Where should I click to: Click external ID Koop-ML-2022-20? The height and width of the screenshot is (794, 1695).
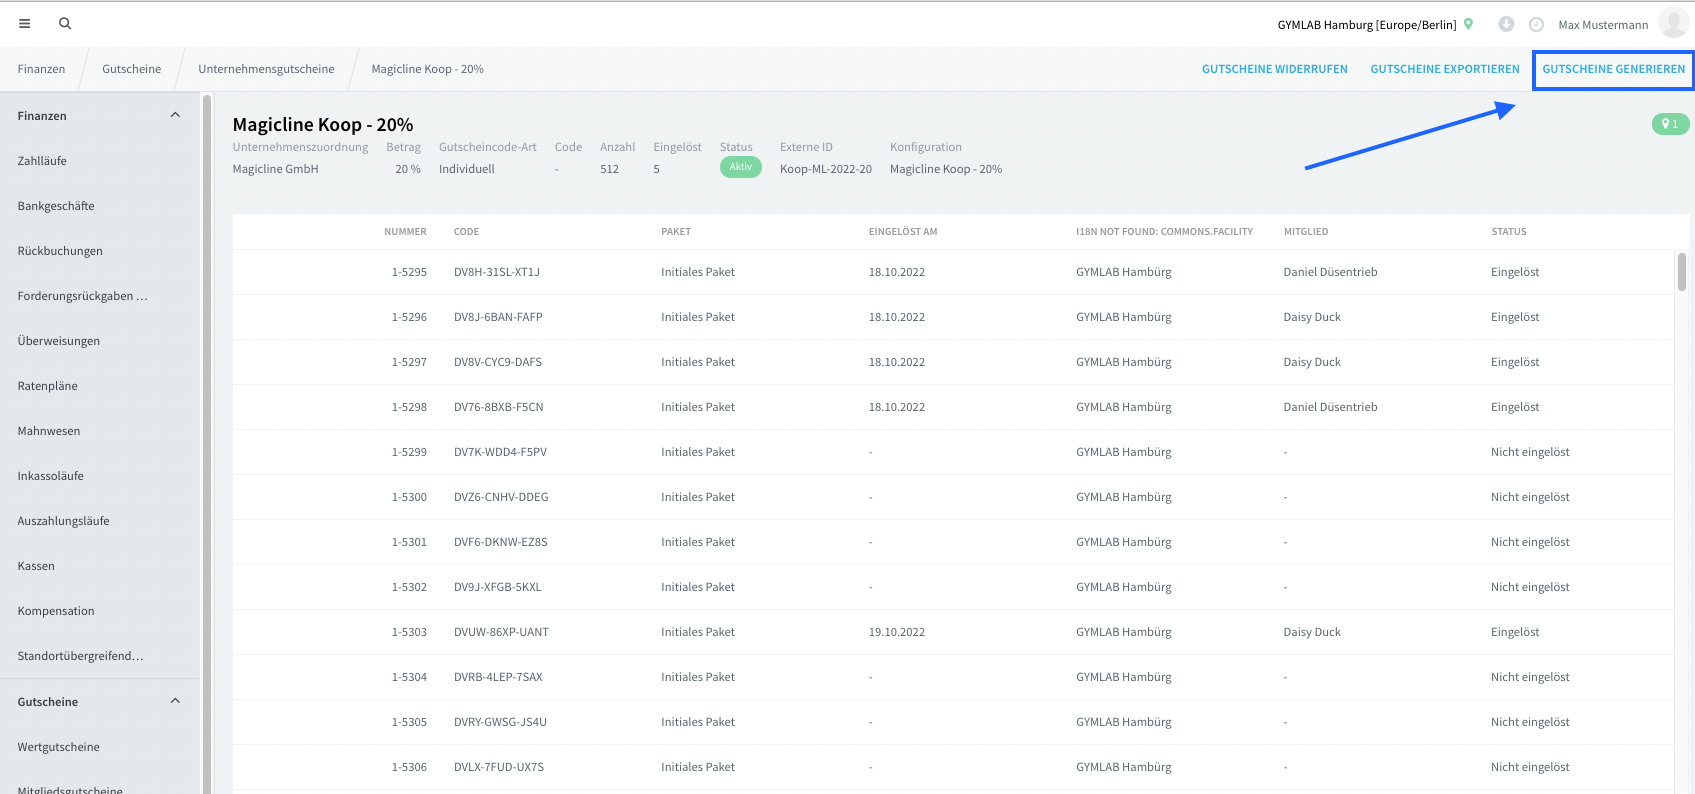pyautogui.click(x=826, y=169)
